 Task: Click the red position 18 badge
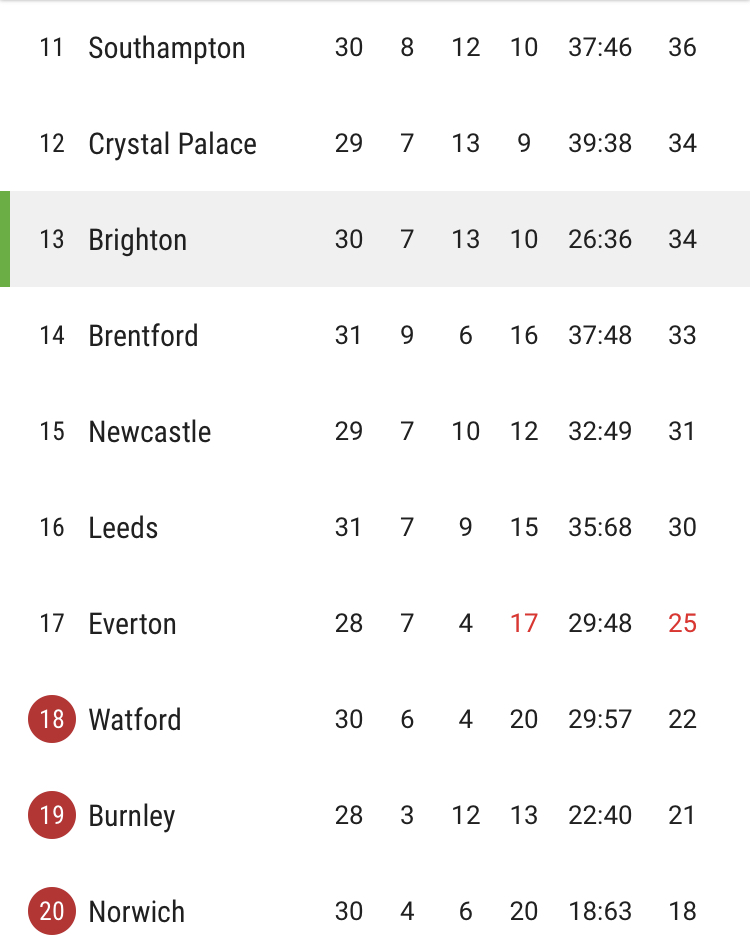pos(52,719)
